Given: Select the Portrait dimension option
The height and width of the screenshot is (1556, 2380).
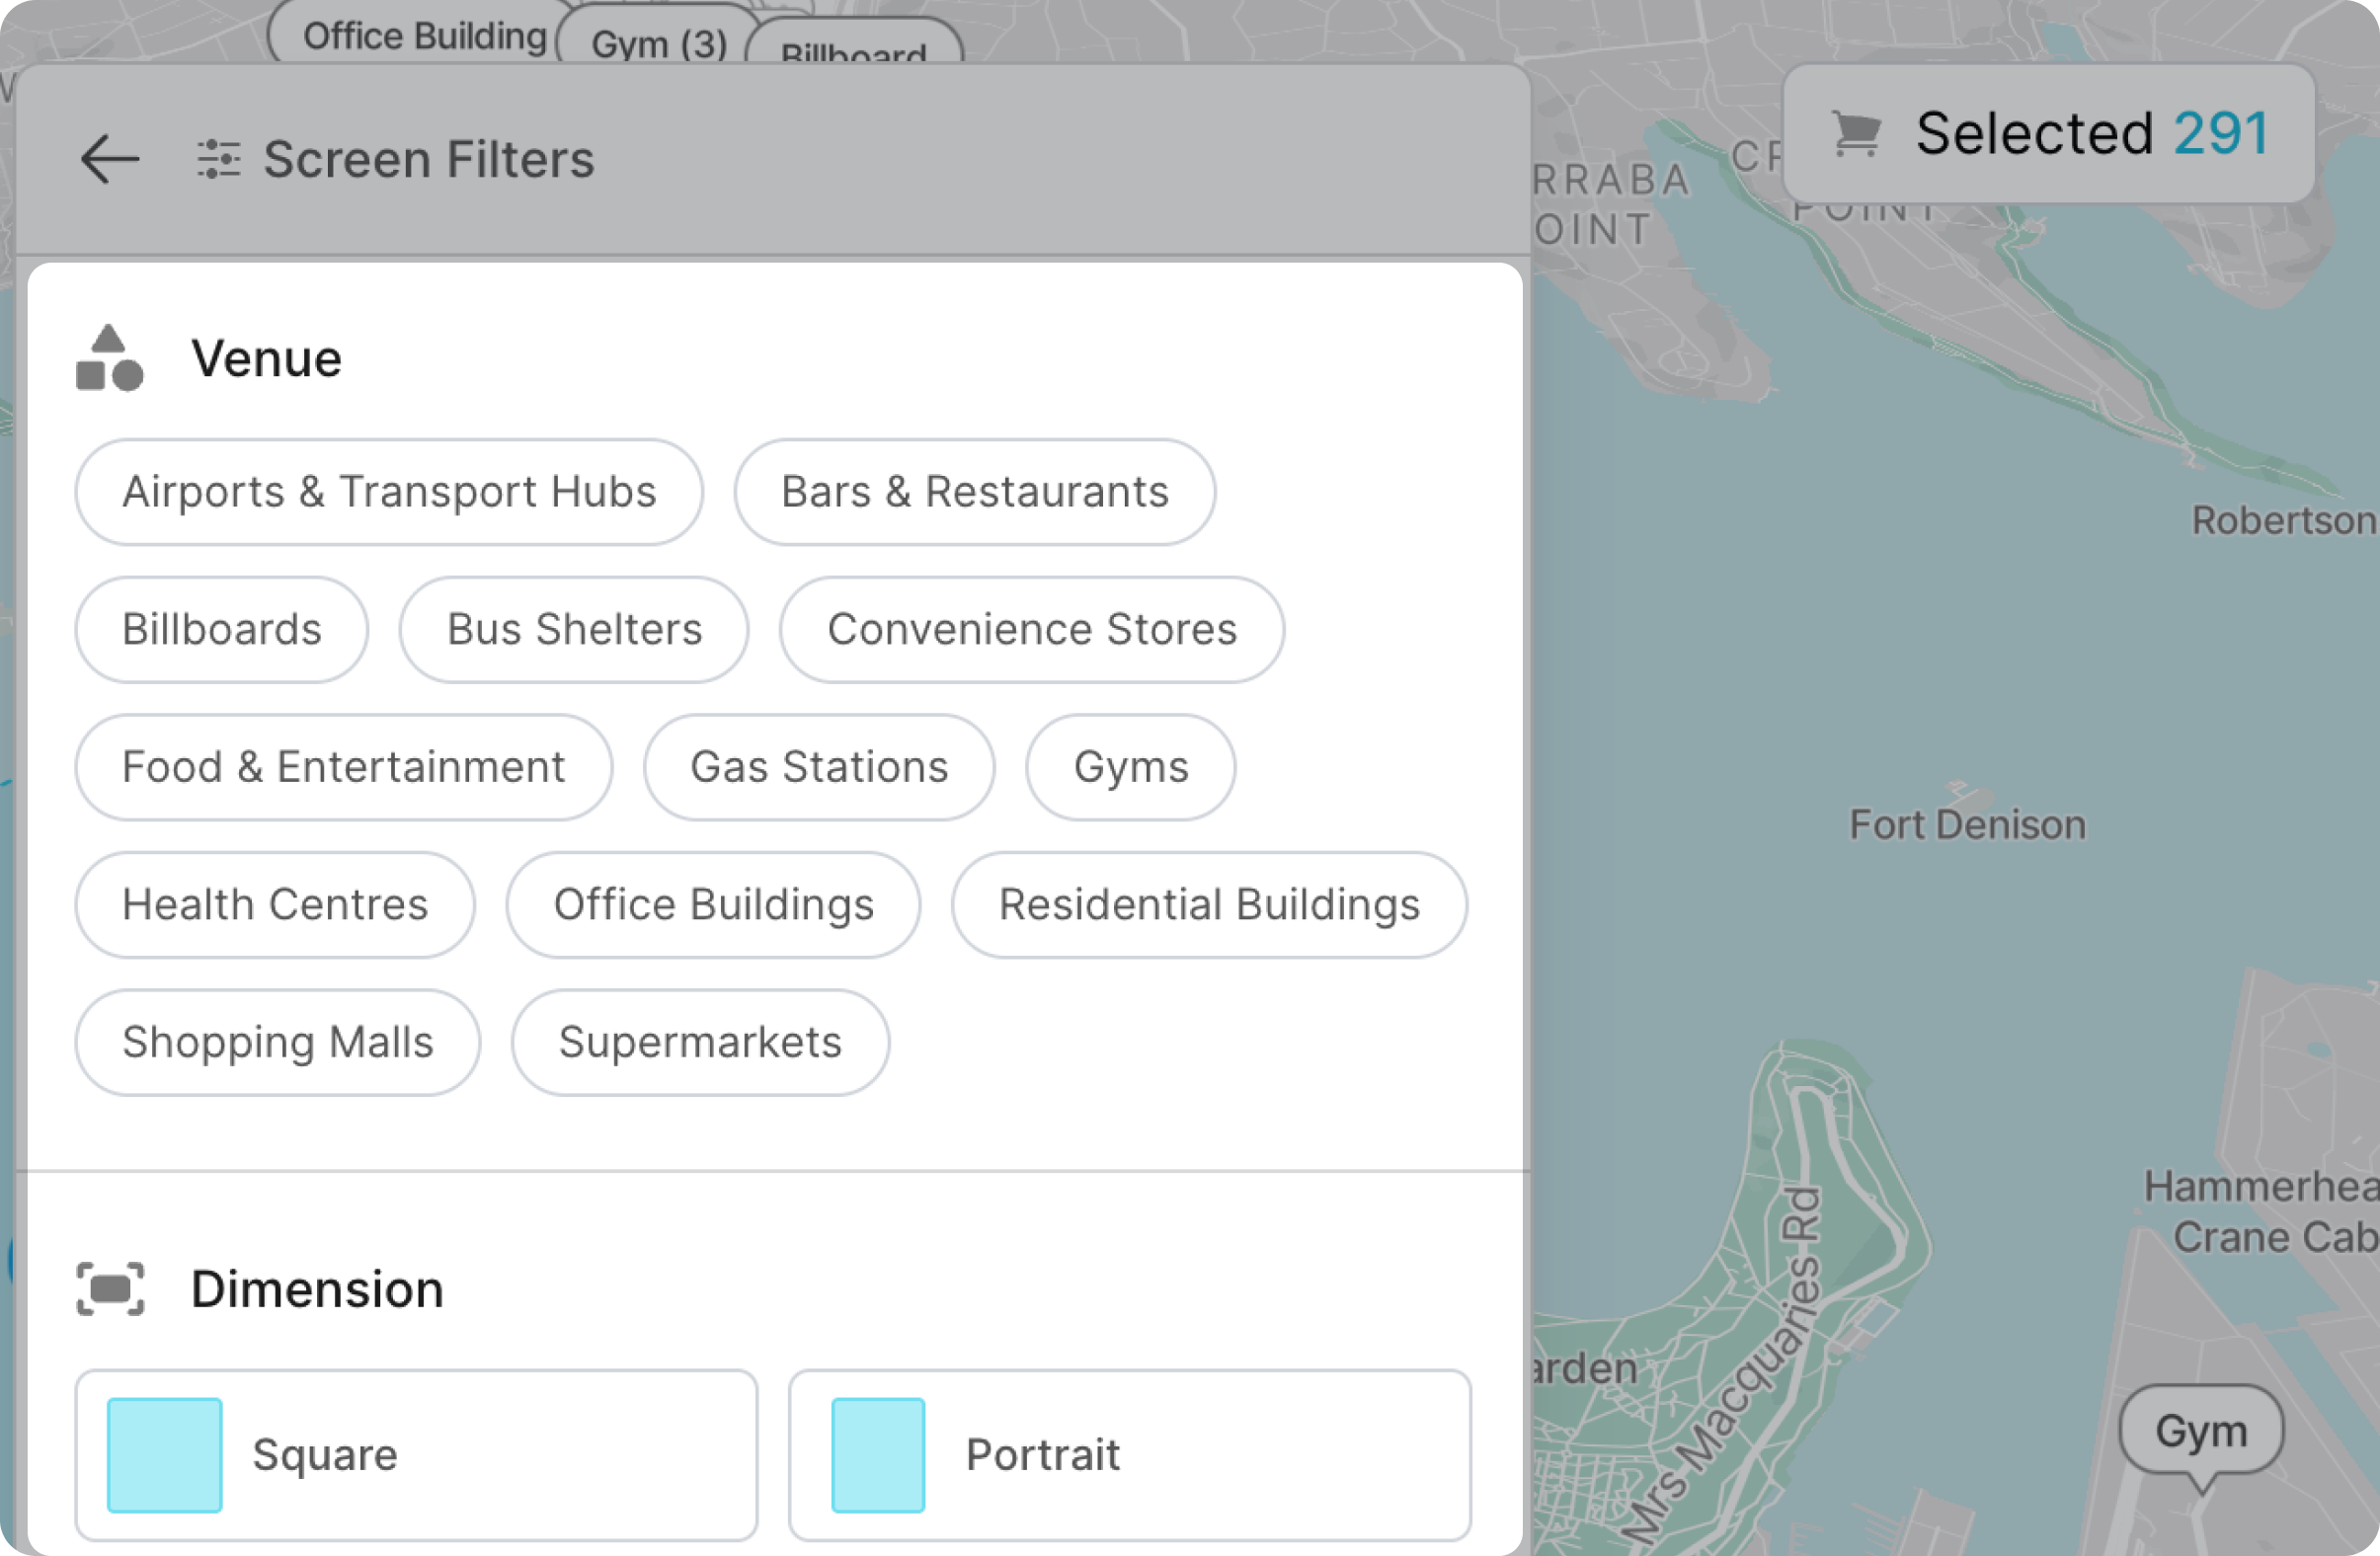Looking at the screenshot, I should click(x=1130, y=1456).
